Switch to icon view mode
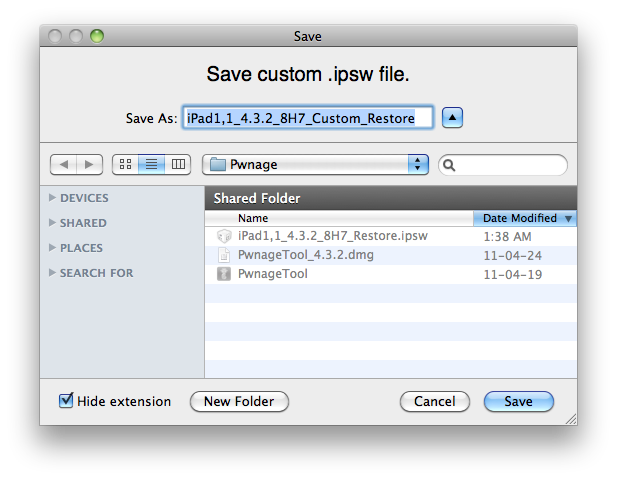Viewport: 617px width, 480px height. pyautogui.click(x=125, y=164)
